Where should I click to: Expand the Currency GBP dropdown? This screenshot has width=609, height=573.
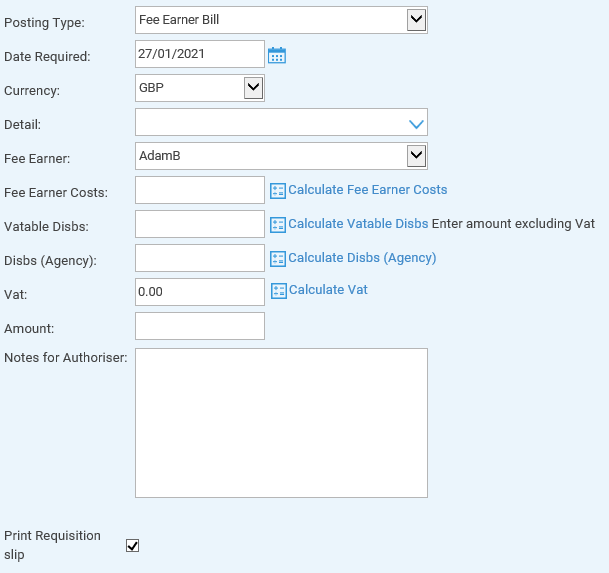[200, 88]
